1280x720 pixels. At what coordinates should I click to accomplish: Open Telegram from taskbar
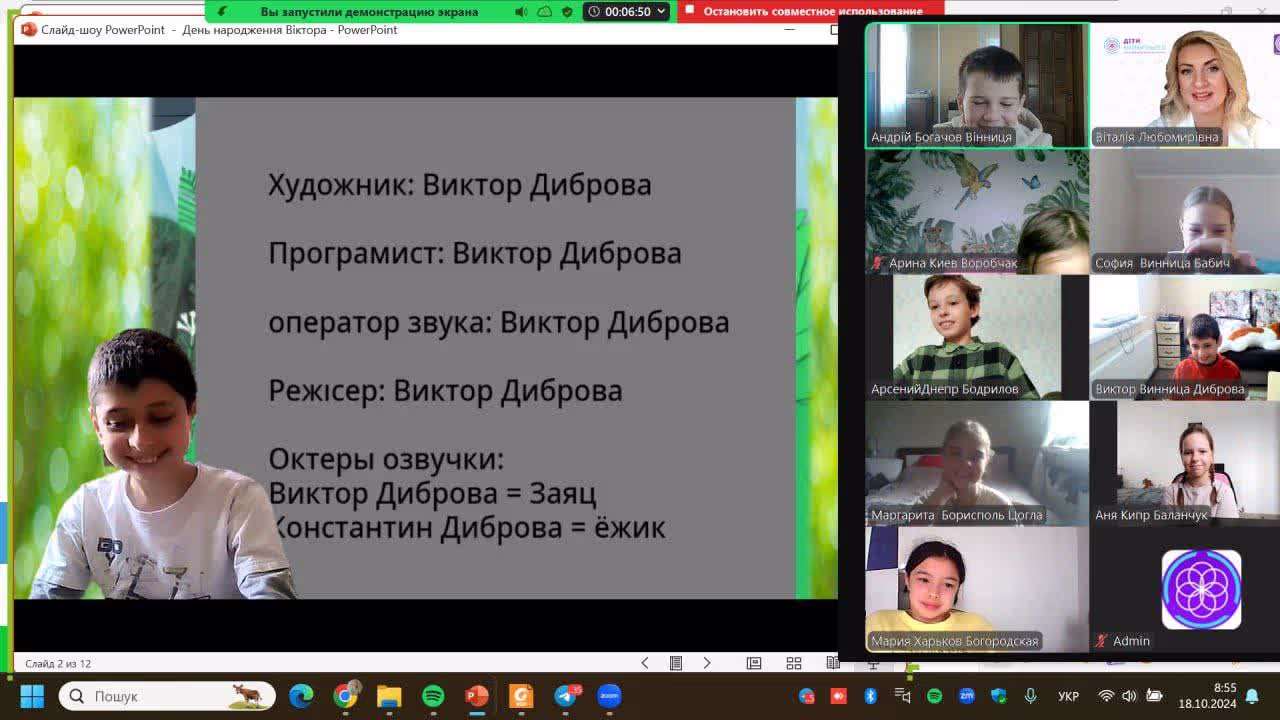click(566, 696)
